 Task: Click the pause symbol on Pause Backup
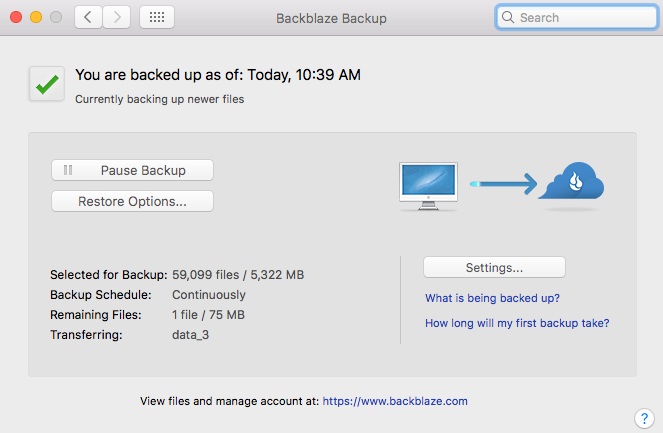click(x=68, y=170)
